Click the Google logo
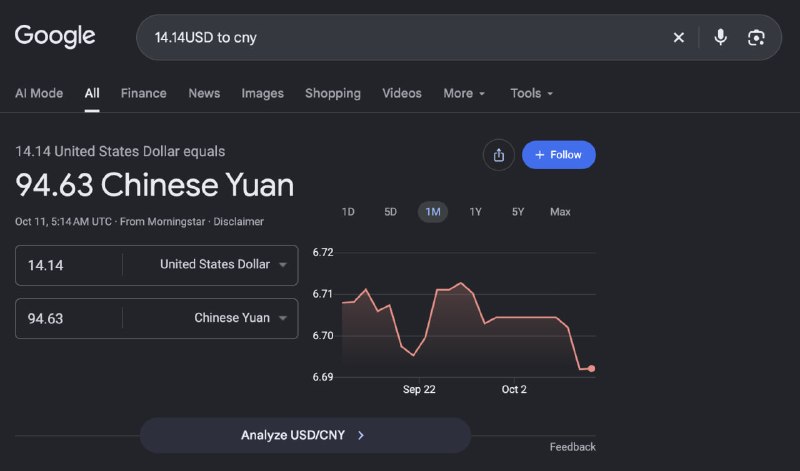 pyautogui.click(x=55, y=36)
